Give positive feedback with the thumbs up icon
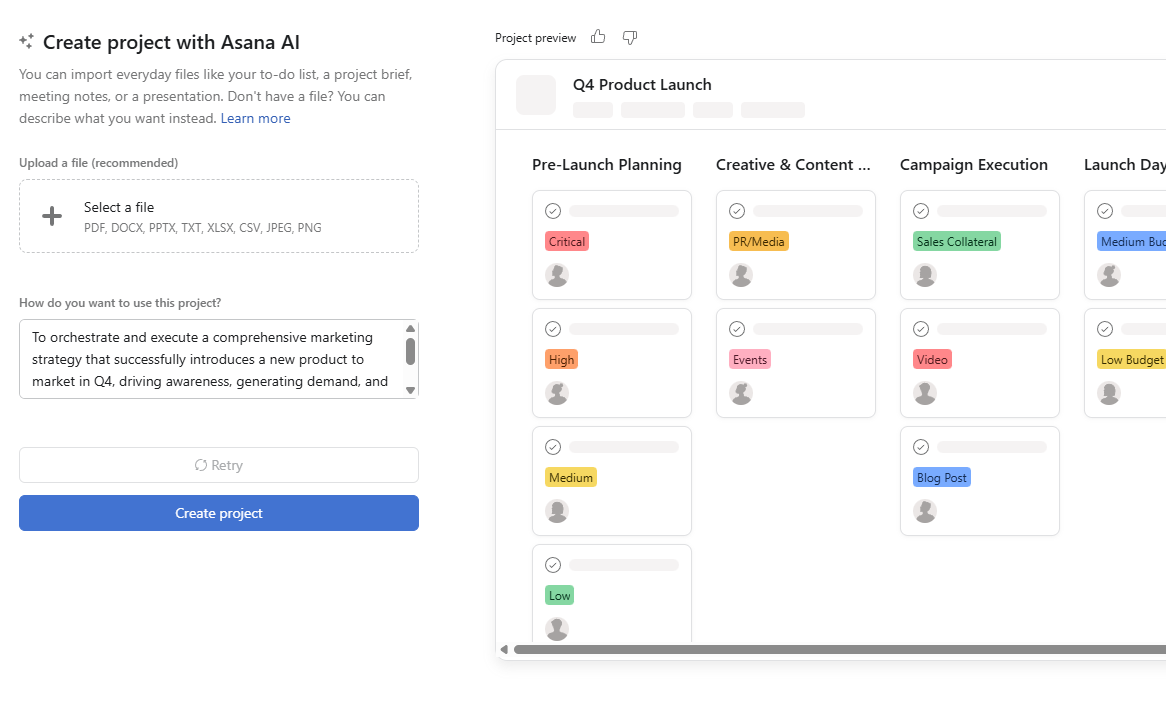This screenshot has width=1166, height=712. click(597, 36)
